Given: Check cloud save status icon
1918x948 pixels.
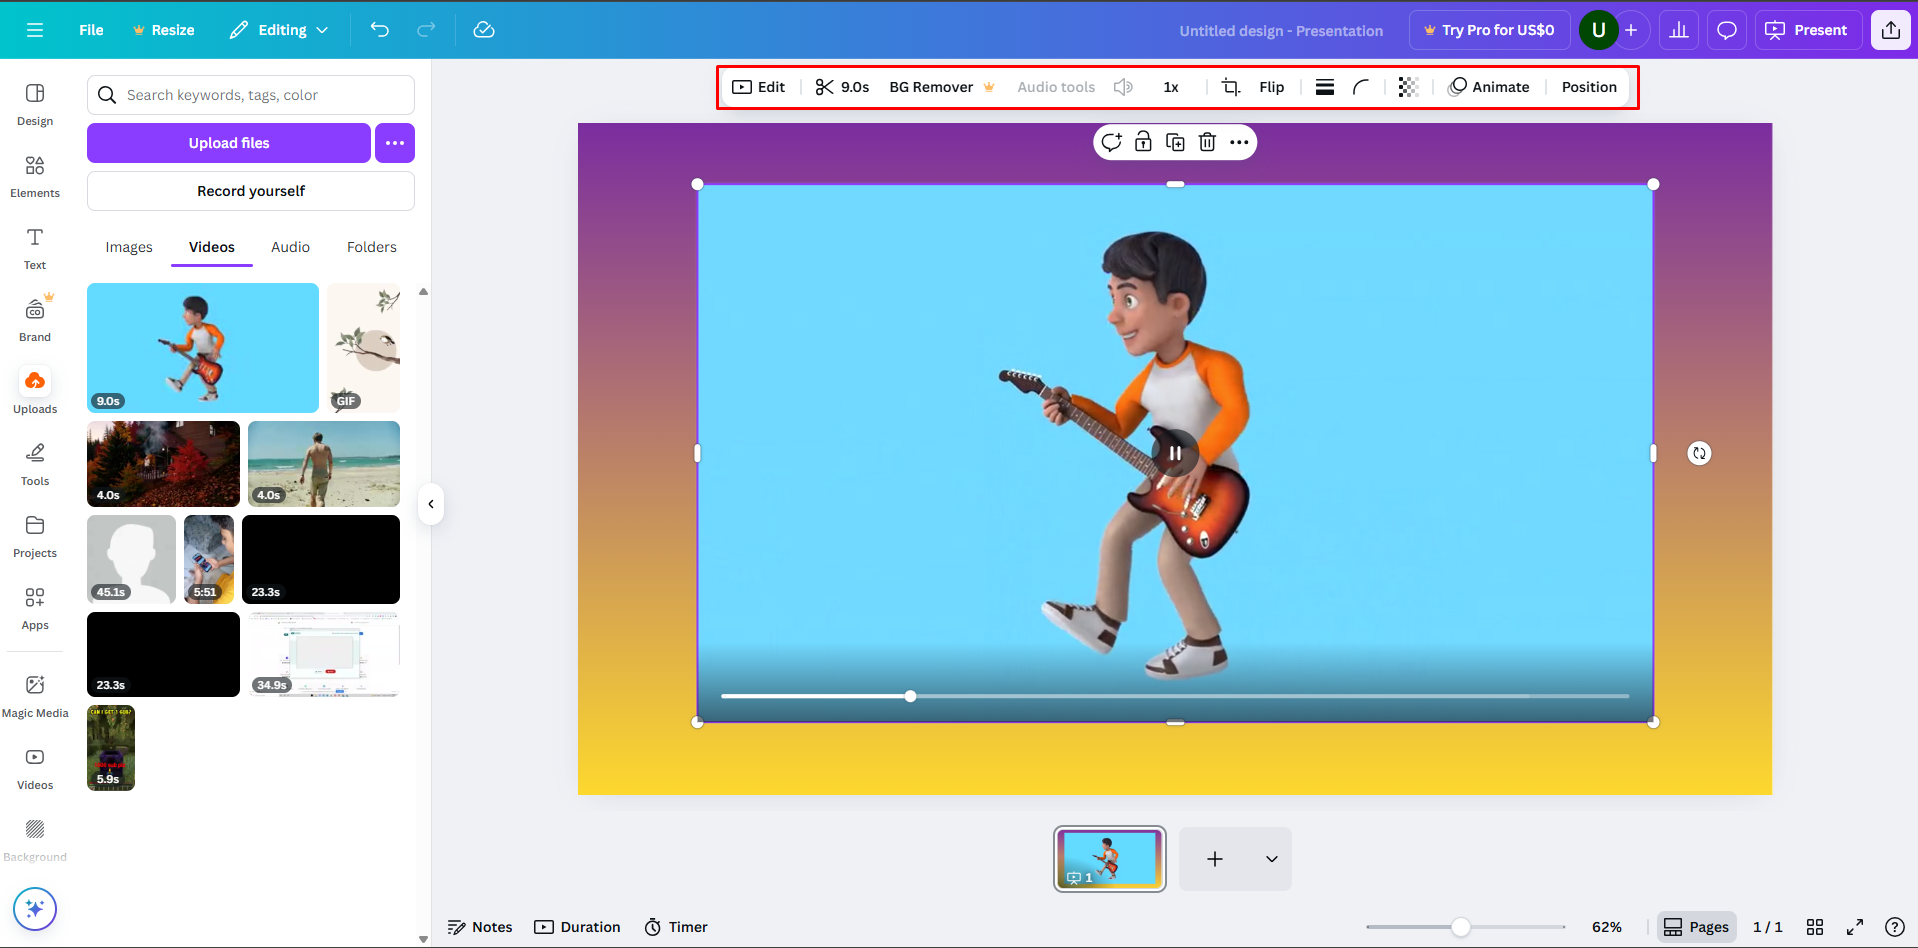Looking at the screenshot, I should tap(484, 30).
